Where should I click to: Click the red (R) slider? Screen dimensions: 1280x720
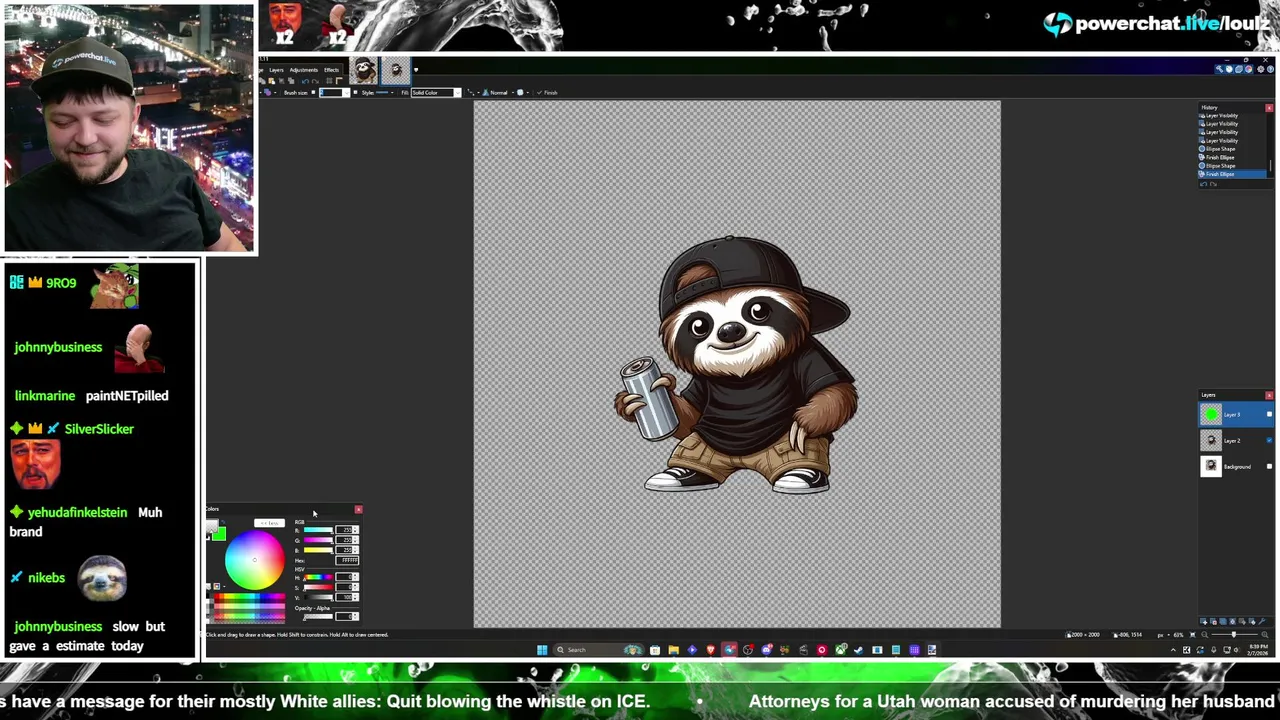318,530
